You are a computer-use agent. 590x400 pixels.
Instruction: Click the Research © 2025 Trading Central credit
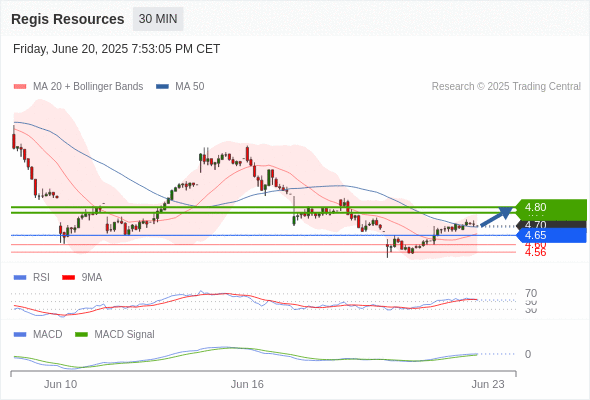pyautogui.click(x=506, y=87)
